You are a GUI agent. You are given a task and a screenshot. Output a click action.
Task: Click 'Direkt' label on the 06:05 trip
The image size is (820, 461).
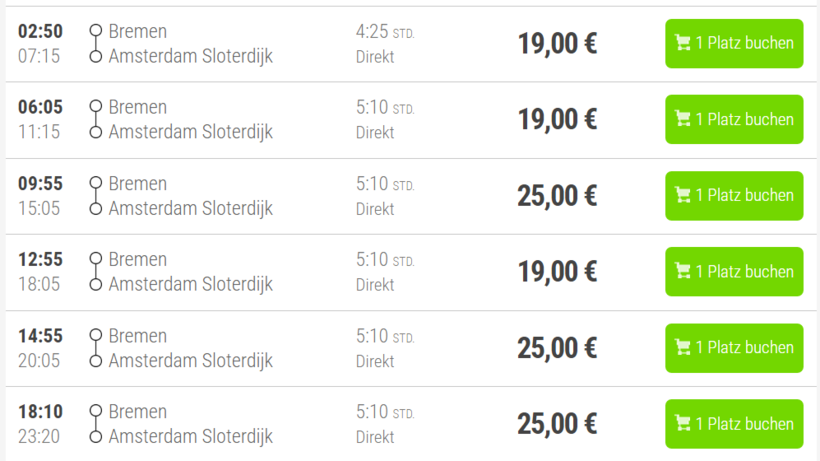[375, 132]
